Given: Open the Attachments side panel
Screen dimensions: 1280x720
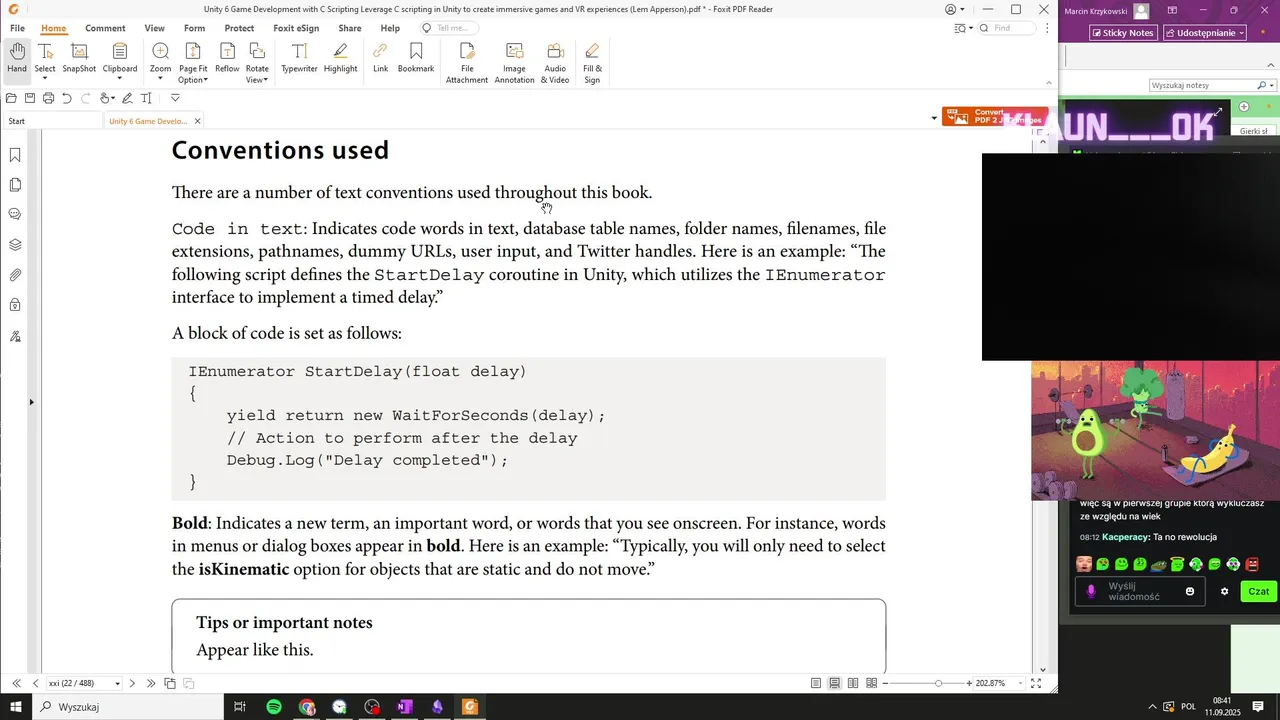Looking at the screenshot, I should (x=15, y=275).
